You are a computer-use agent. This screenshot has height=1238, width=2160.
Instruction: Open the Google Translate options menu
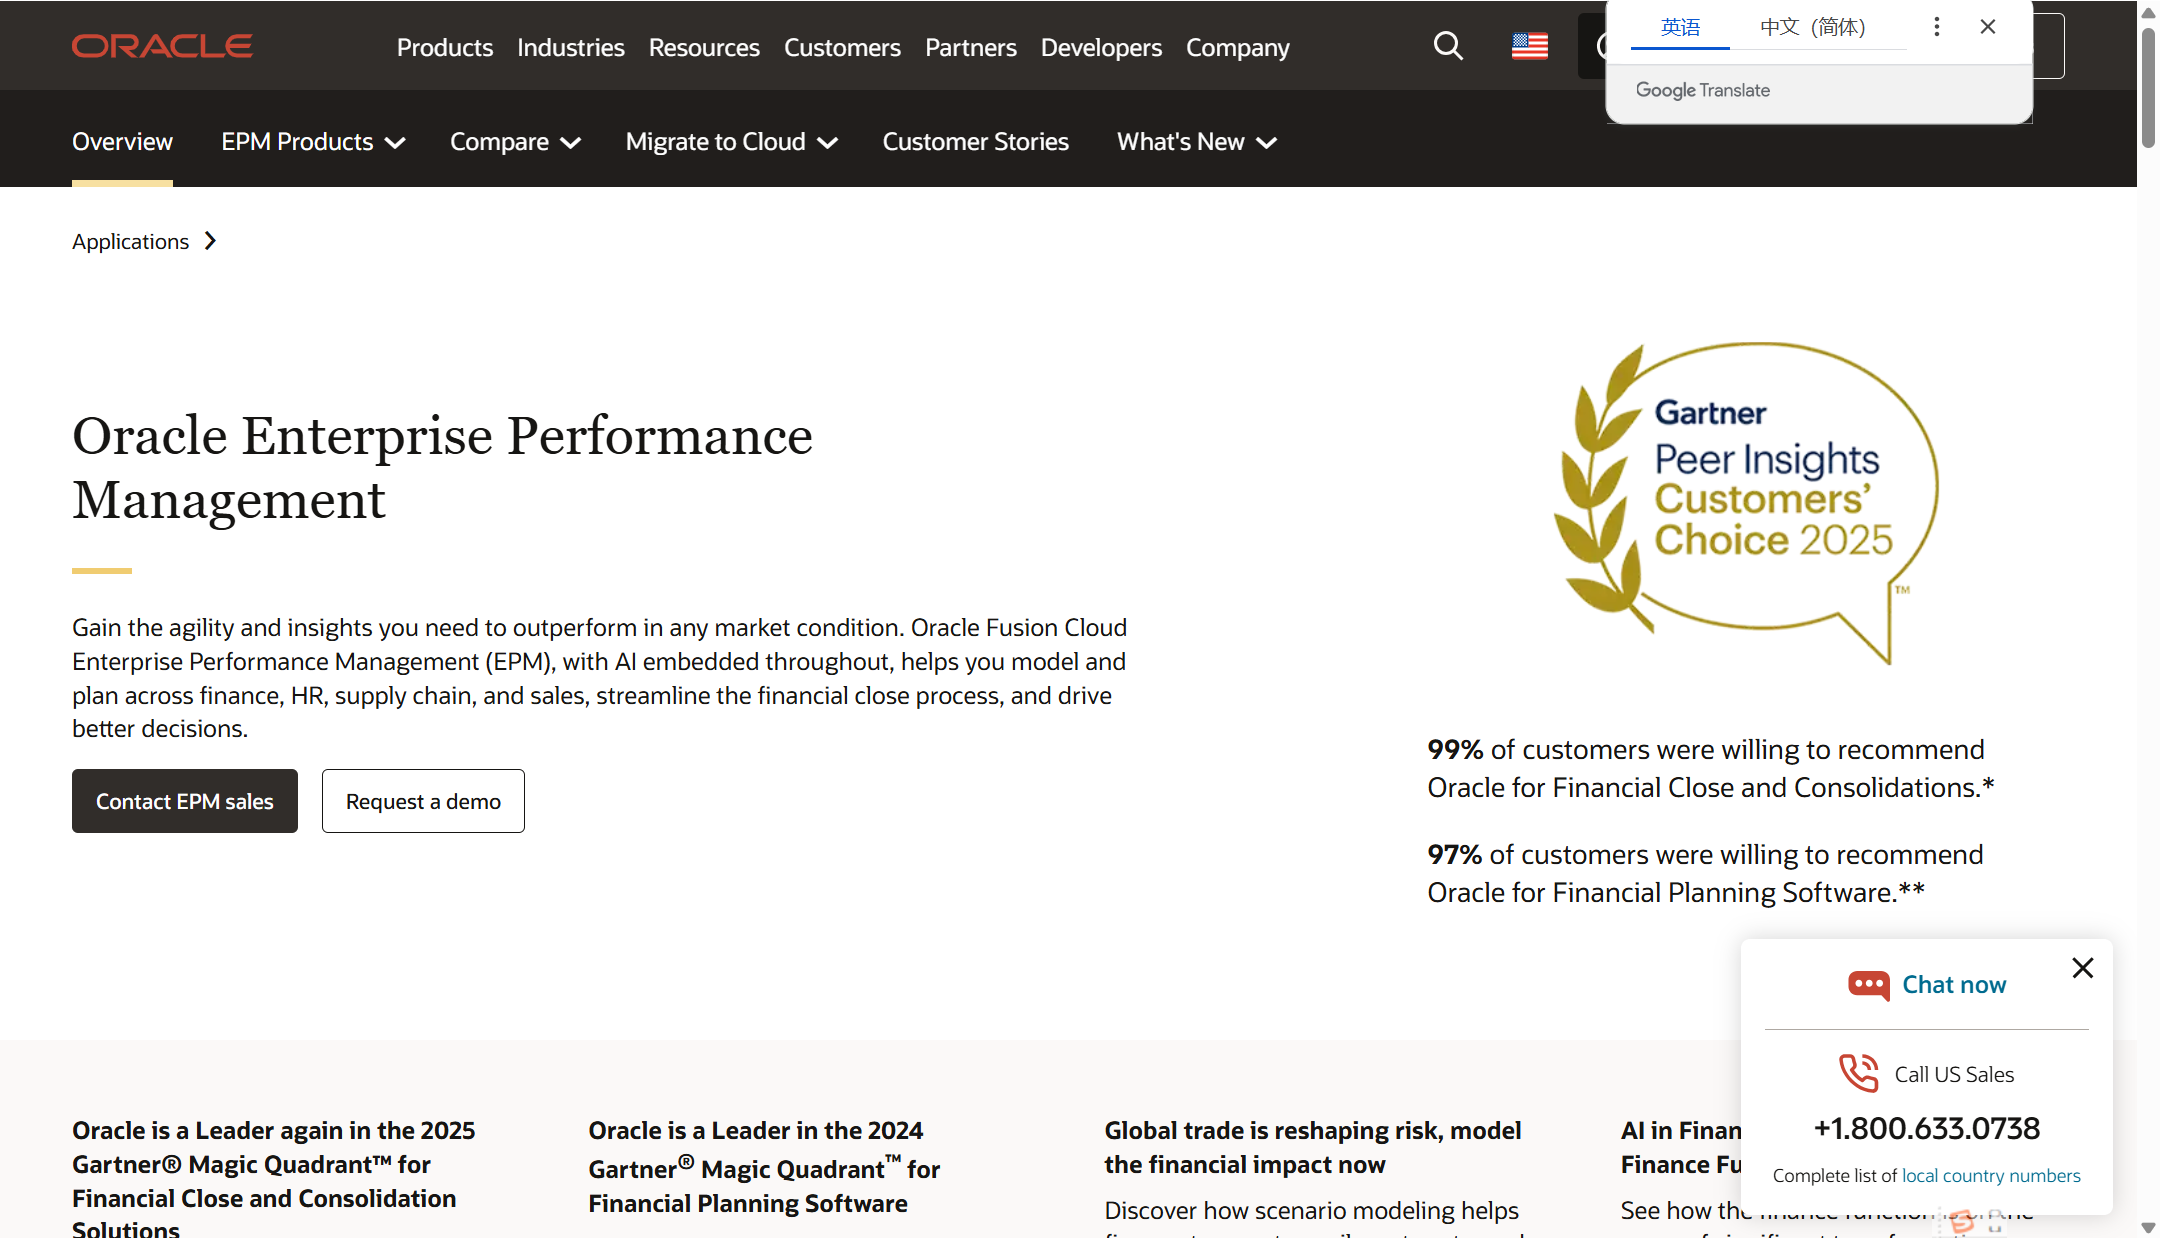coord(1936,27)
